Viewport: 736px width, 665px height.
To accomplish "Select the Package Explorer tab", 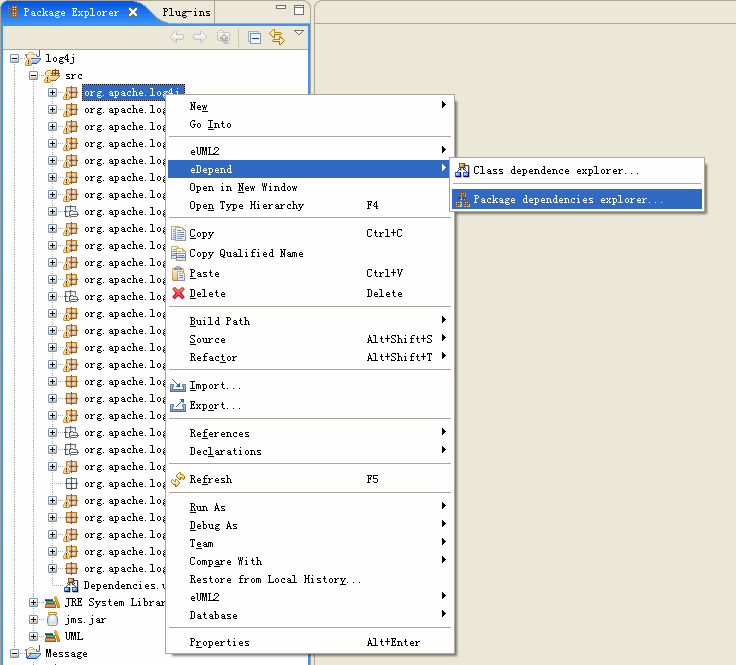I will point(71,12).
